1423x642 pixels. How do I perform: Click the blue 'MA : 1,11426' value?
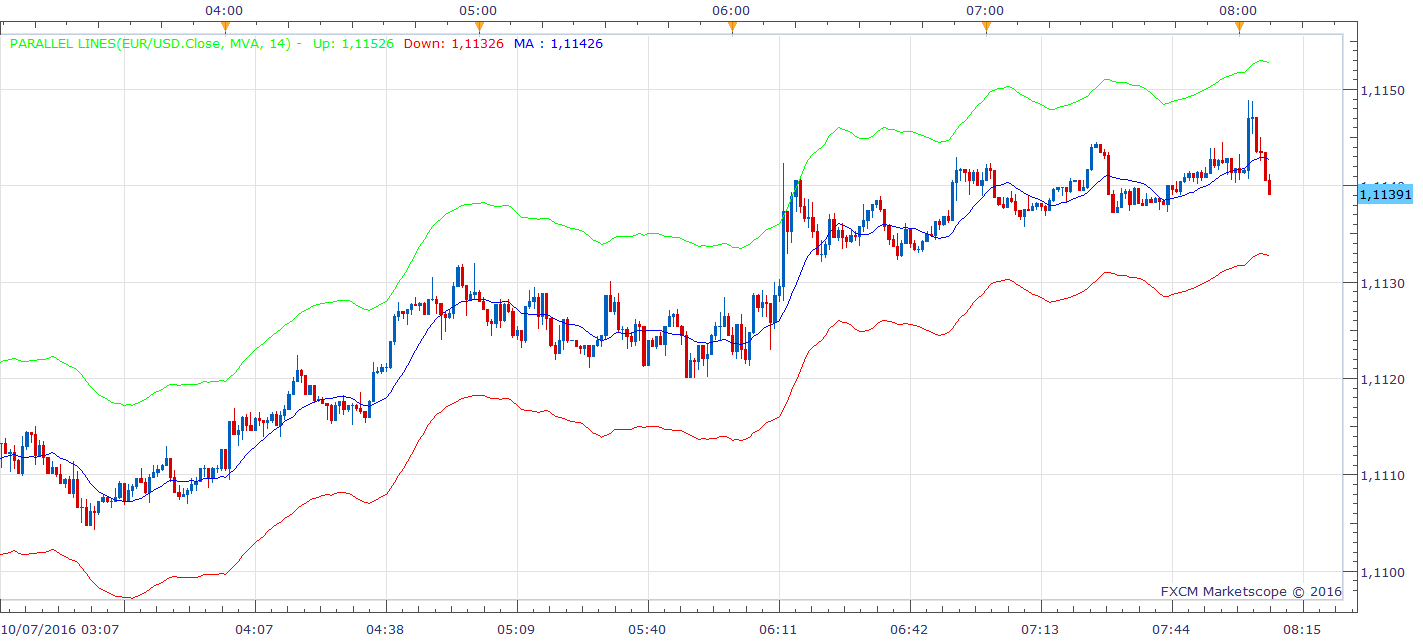(x=558, y=44)
